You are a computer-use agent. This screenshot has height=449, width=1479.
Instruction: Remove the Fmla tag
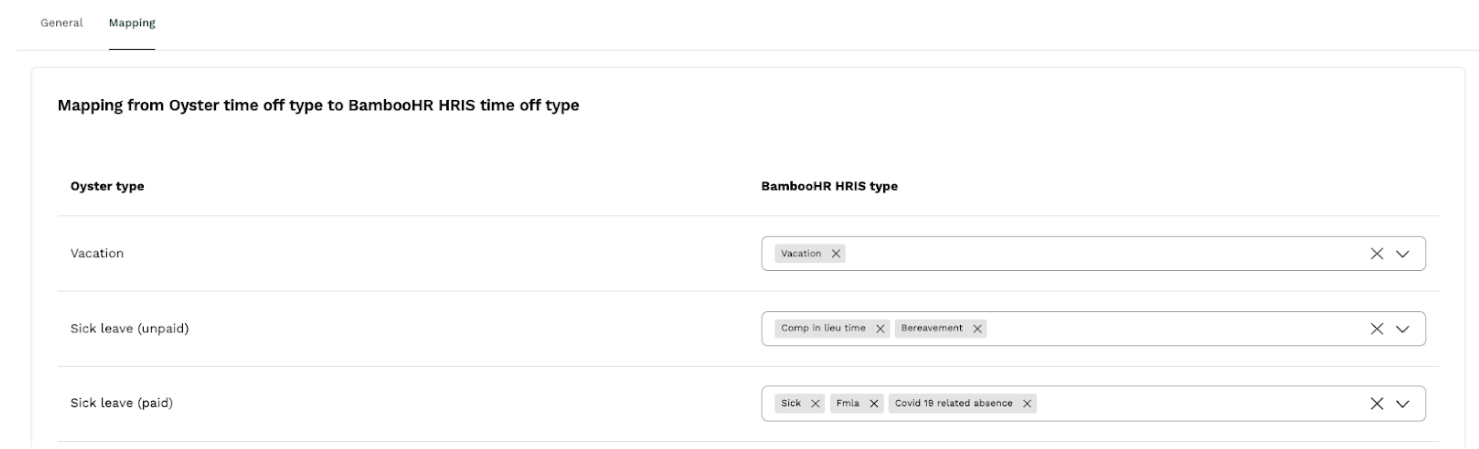874,404
